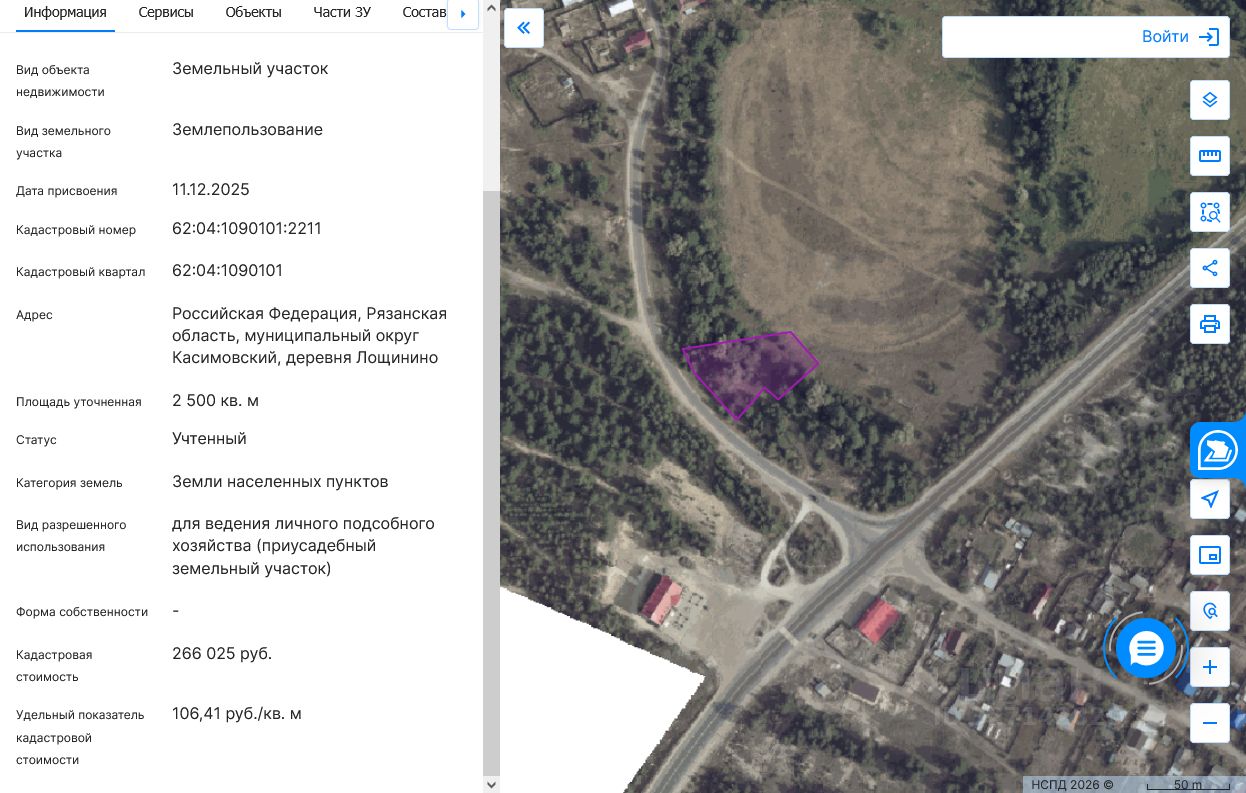Open the map layers icon

point(1209,100)
